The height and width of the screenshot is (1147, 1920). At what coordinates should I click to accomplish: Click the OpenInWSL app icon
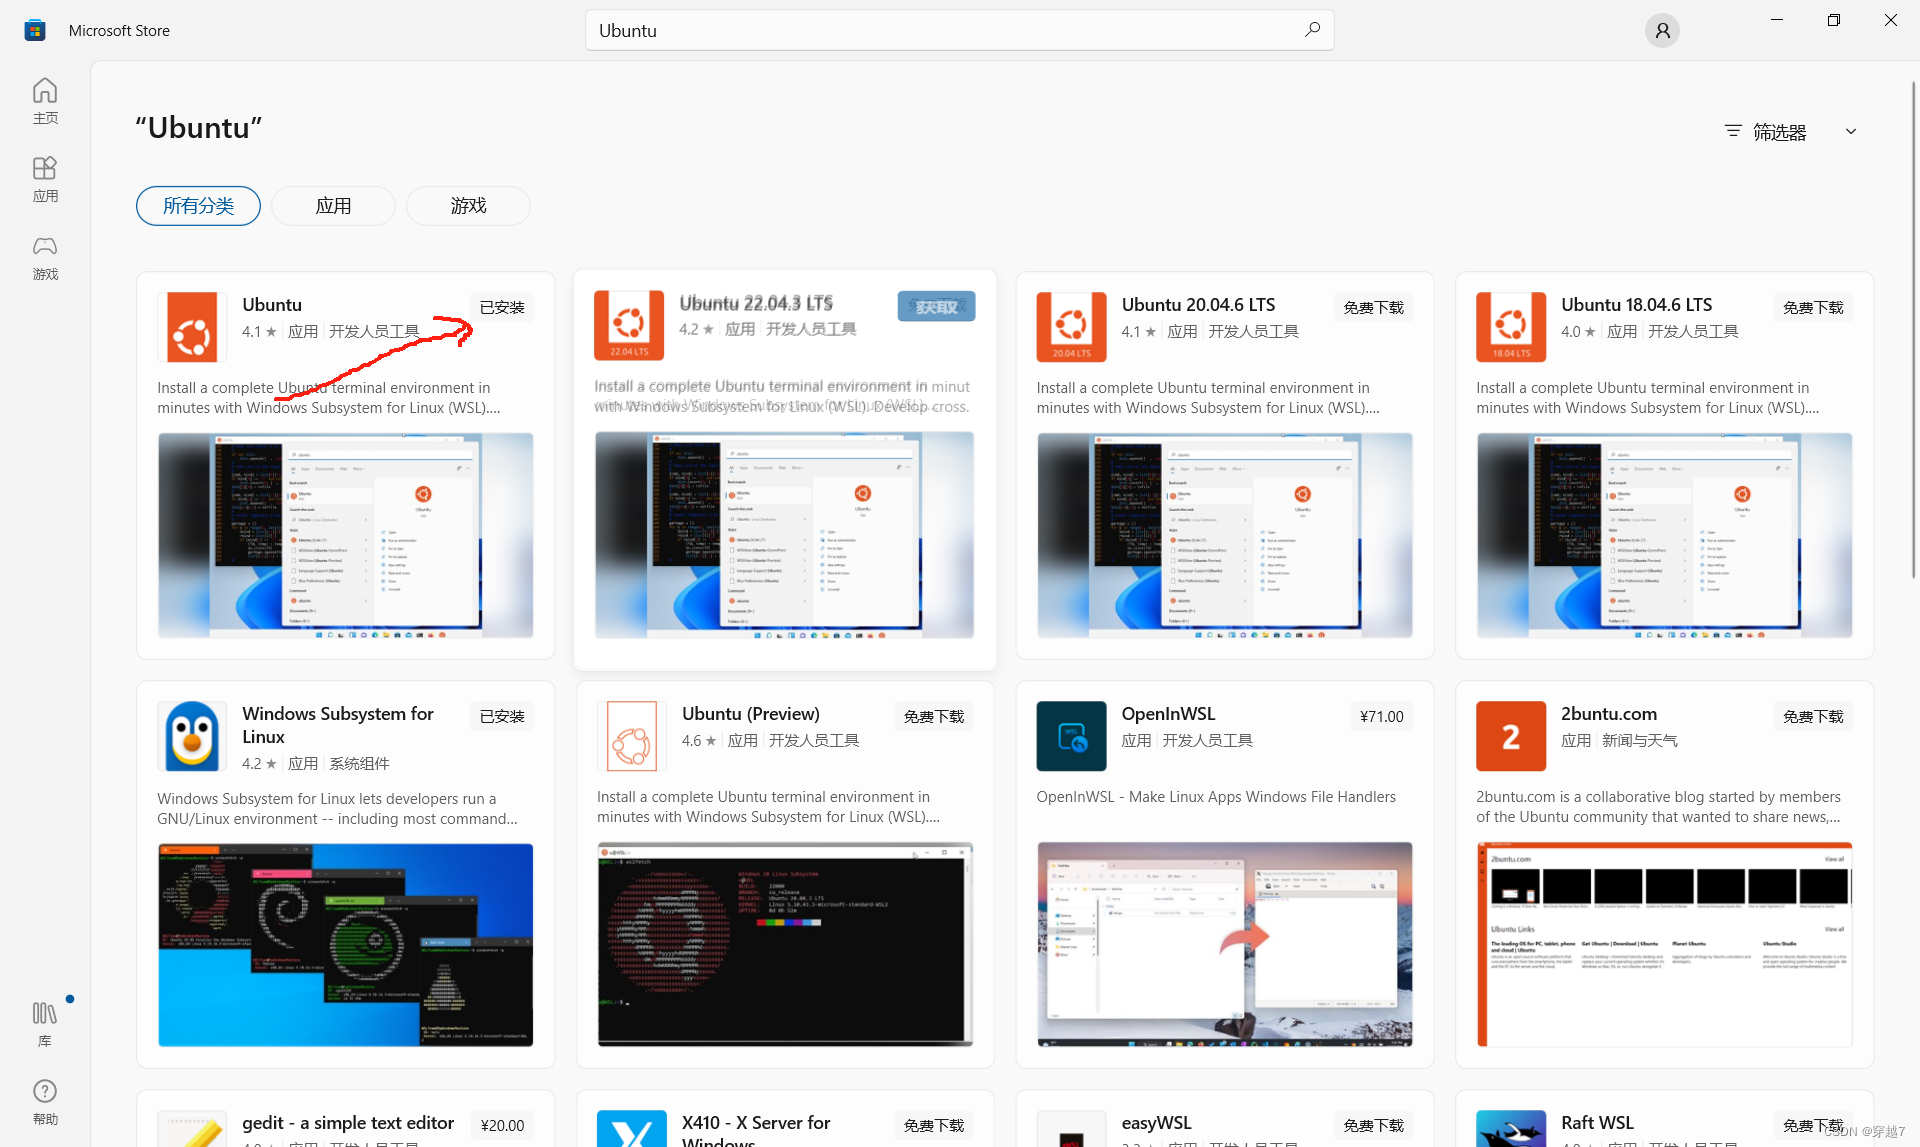pos(1071,736)
